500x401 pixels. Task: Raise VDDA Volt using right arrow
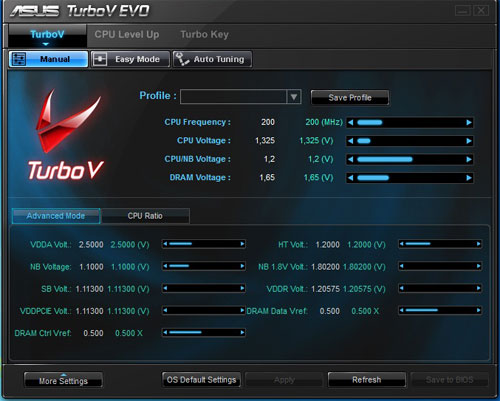(242, 244)
